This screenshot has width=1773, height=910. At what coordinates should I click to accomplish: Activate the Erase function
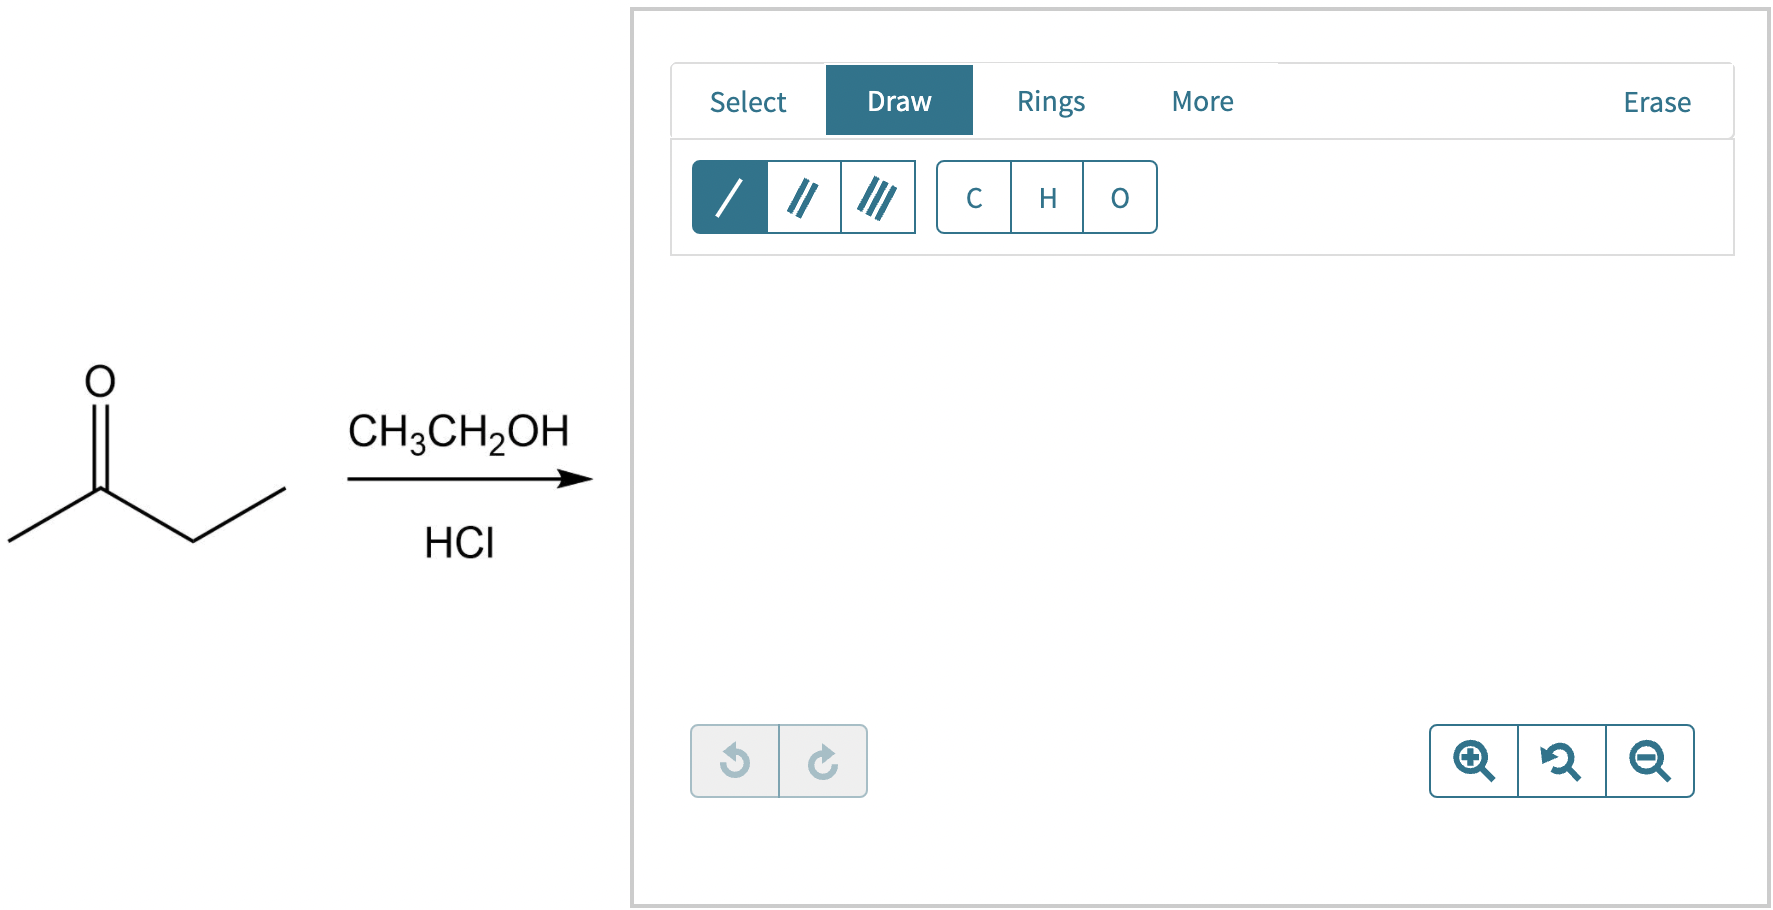click(x=1657, y=100)
